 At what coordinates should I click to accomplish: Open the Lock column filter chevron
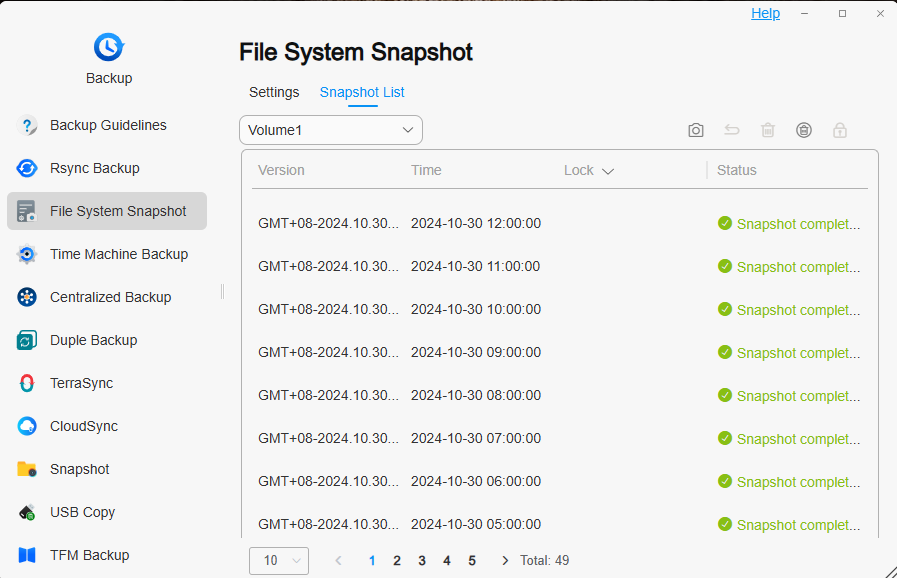(x=608, y=171)
